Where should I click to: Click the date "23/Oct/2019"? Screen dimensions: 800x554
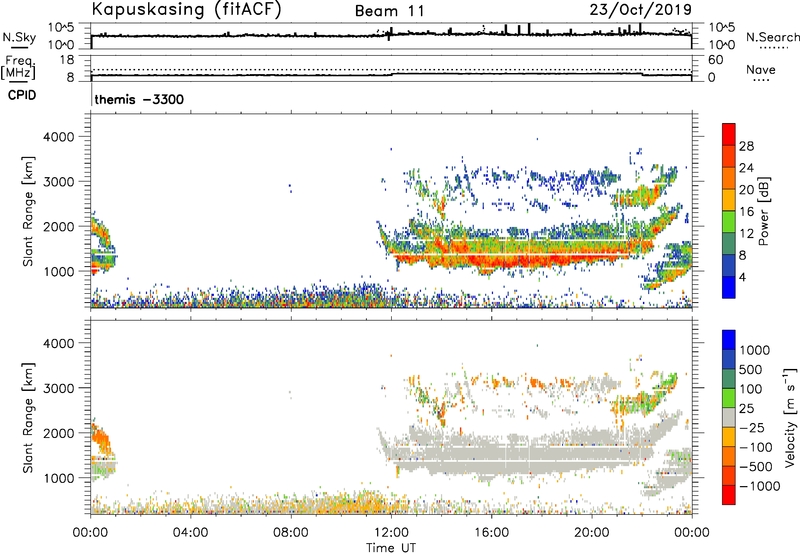click(x=640, y=10)
